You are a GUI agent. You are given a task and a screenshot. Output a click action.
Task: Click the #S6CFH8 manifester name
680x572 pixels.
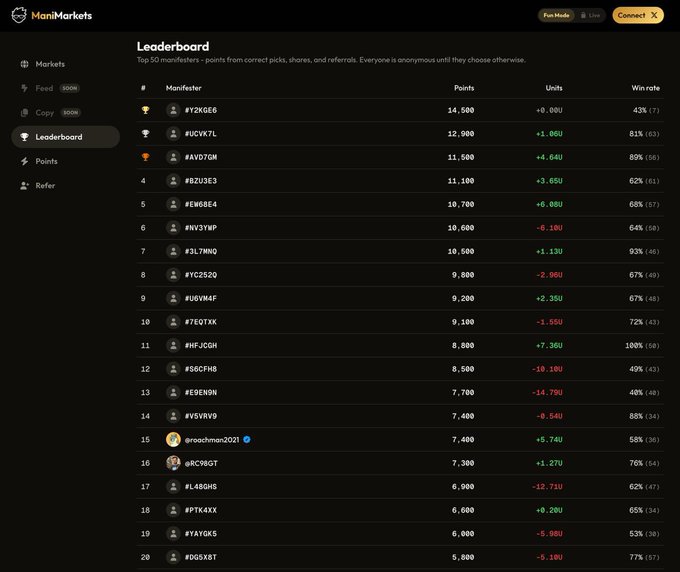[201, 369]
